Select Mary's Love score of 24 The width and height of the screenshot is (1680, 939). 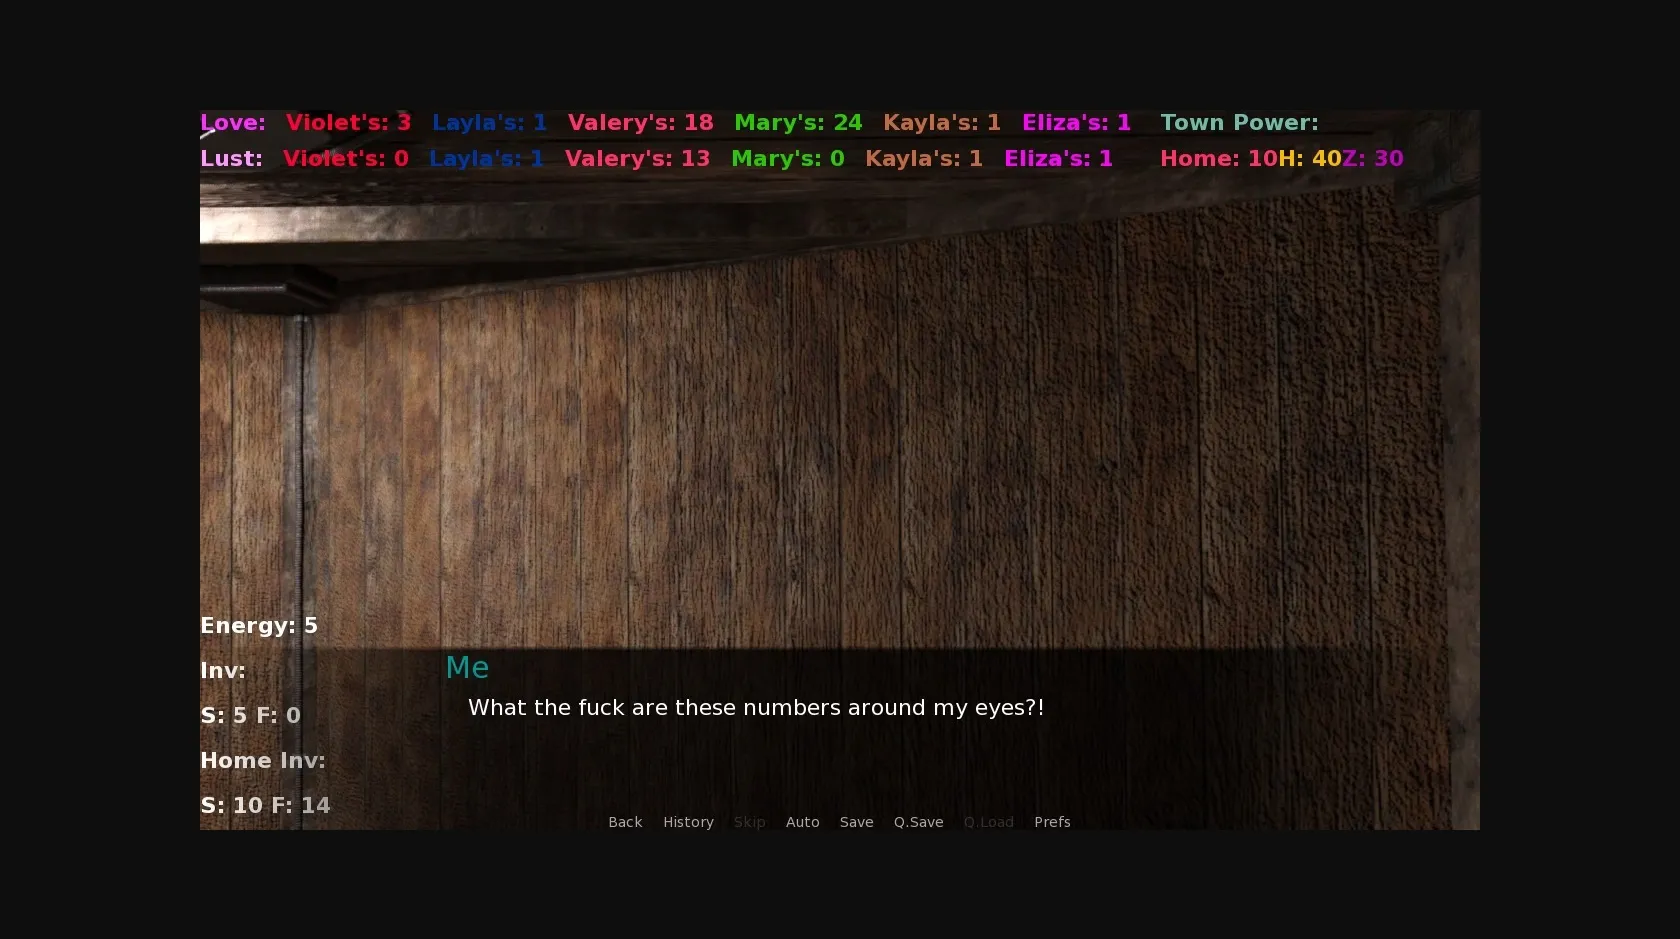point(797,123)
